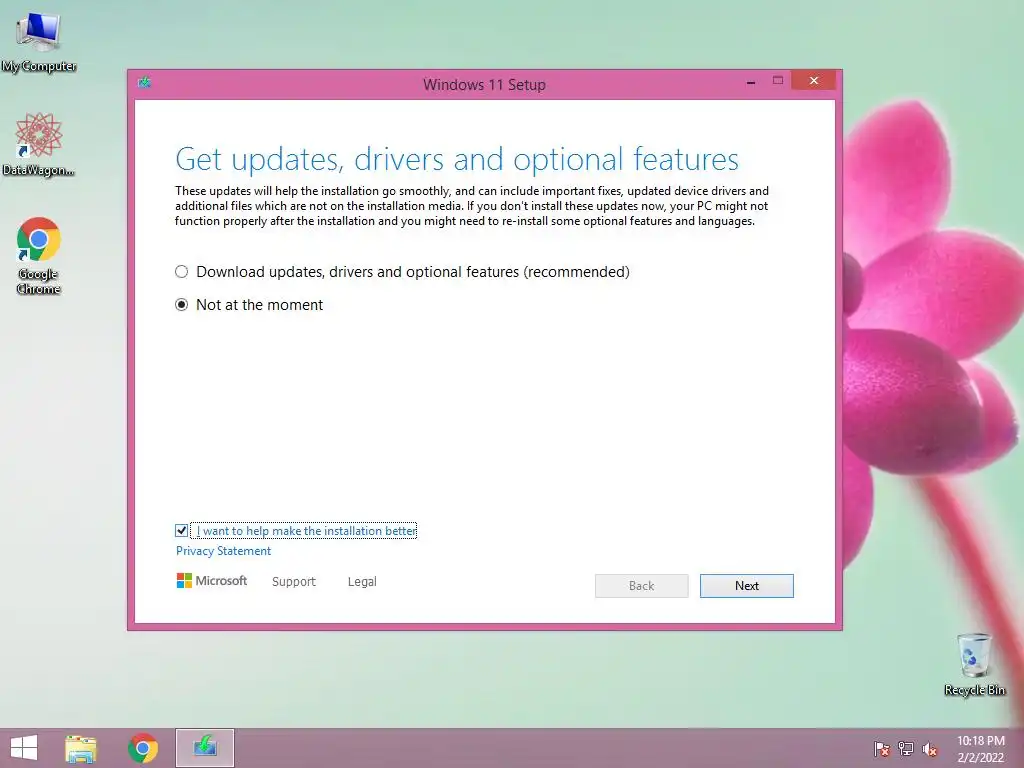Open the Privacy Statement link
Viewport: 1024px width, 768px height.
click(x=223, y=551)
